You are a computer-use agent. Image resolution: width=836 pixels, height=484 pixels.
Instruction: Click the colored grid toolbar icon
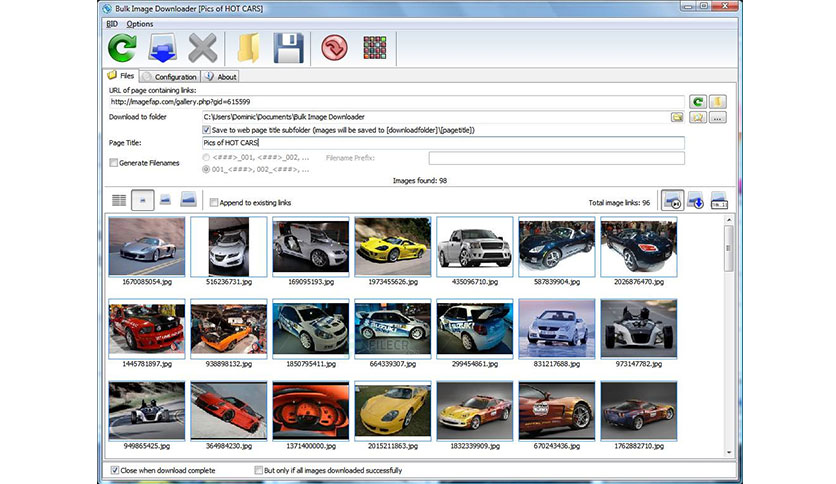375,48
